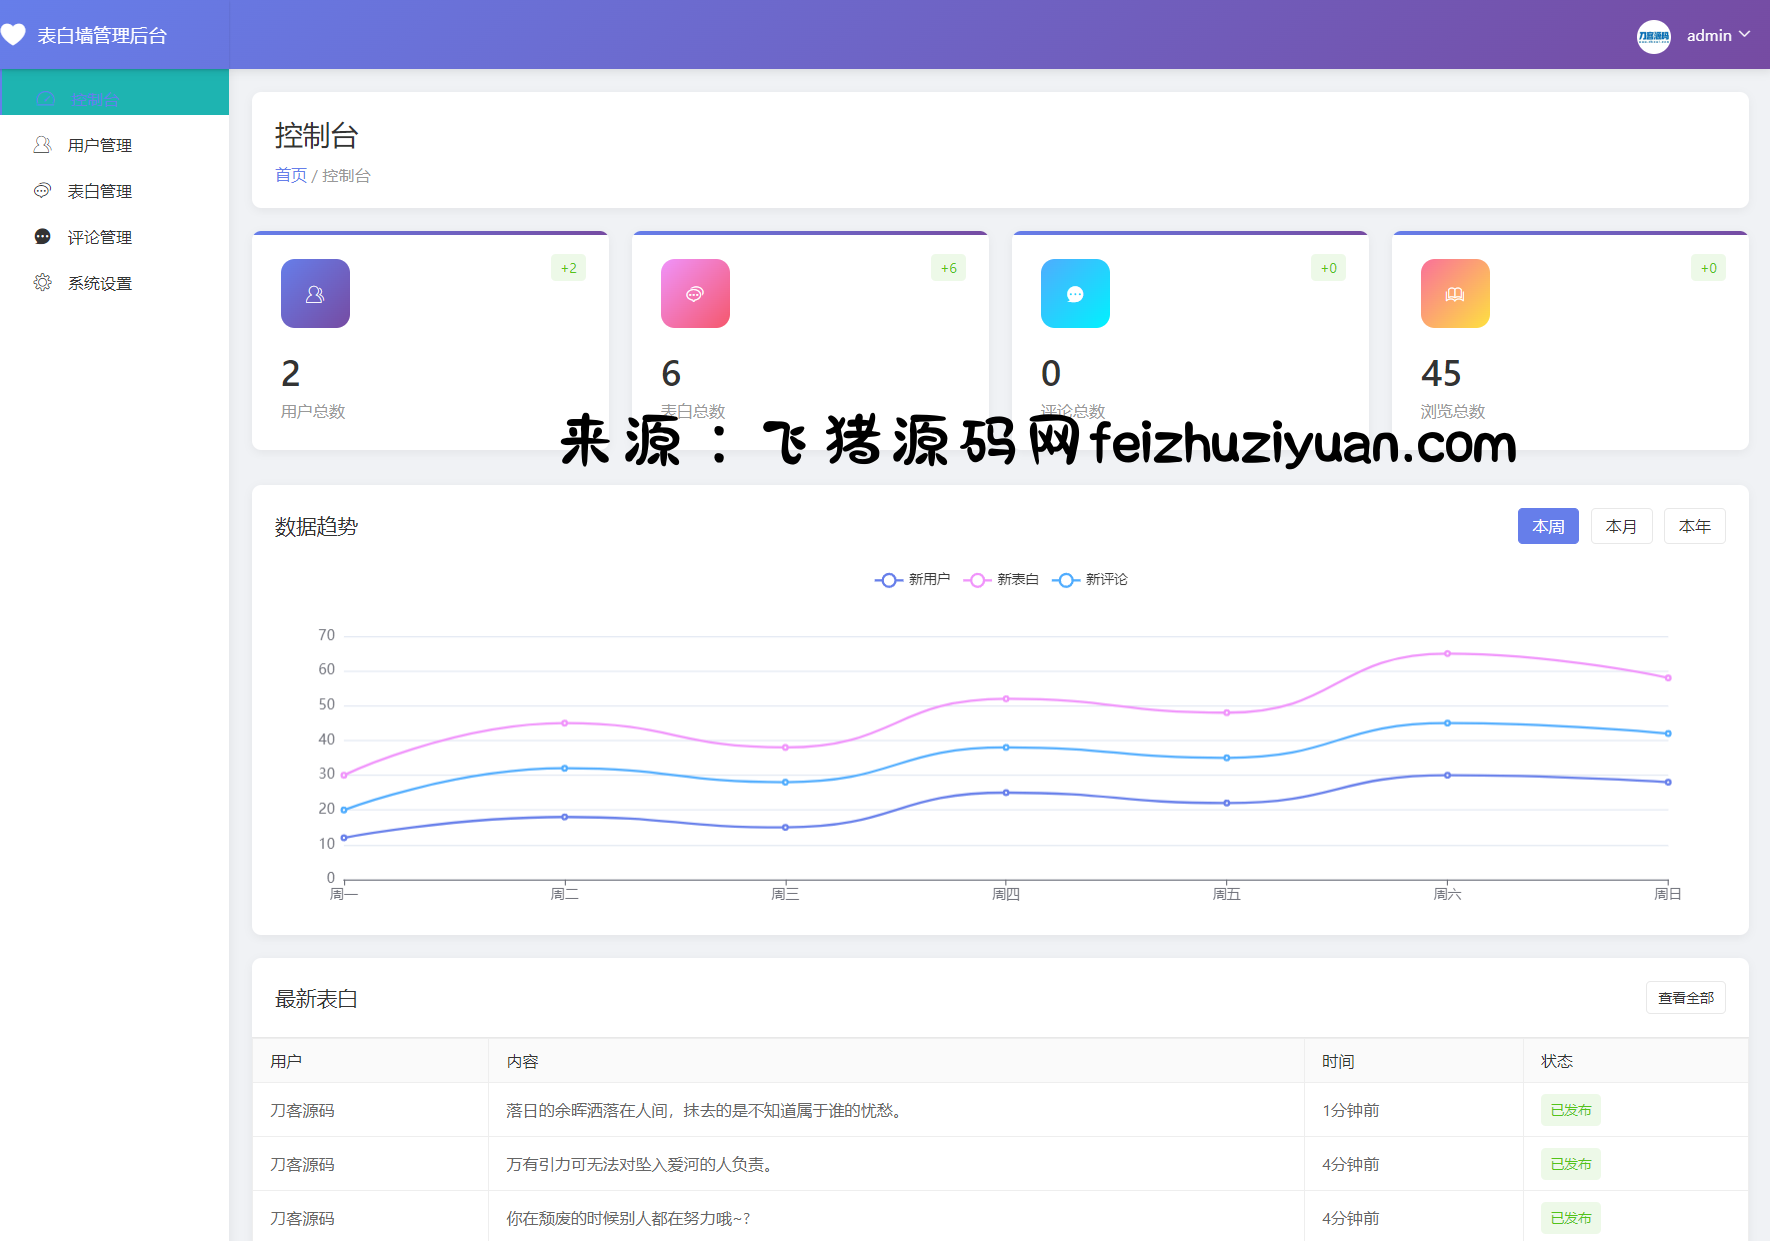Click the confession management sidebar icon
Image resolution: width=1770 pixels, height=1241 pixels.
tap(42, 191)
